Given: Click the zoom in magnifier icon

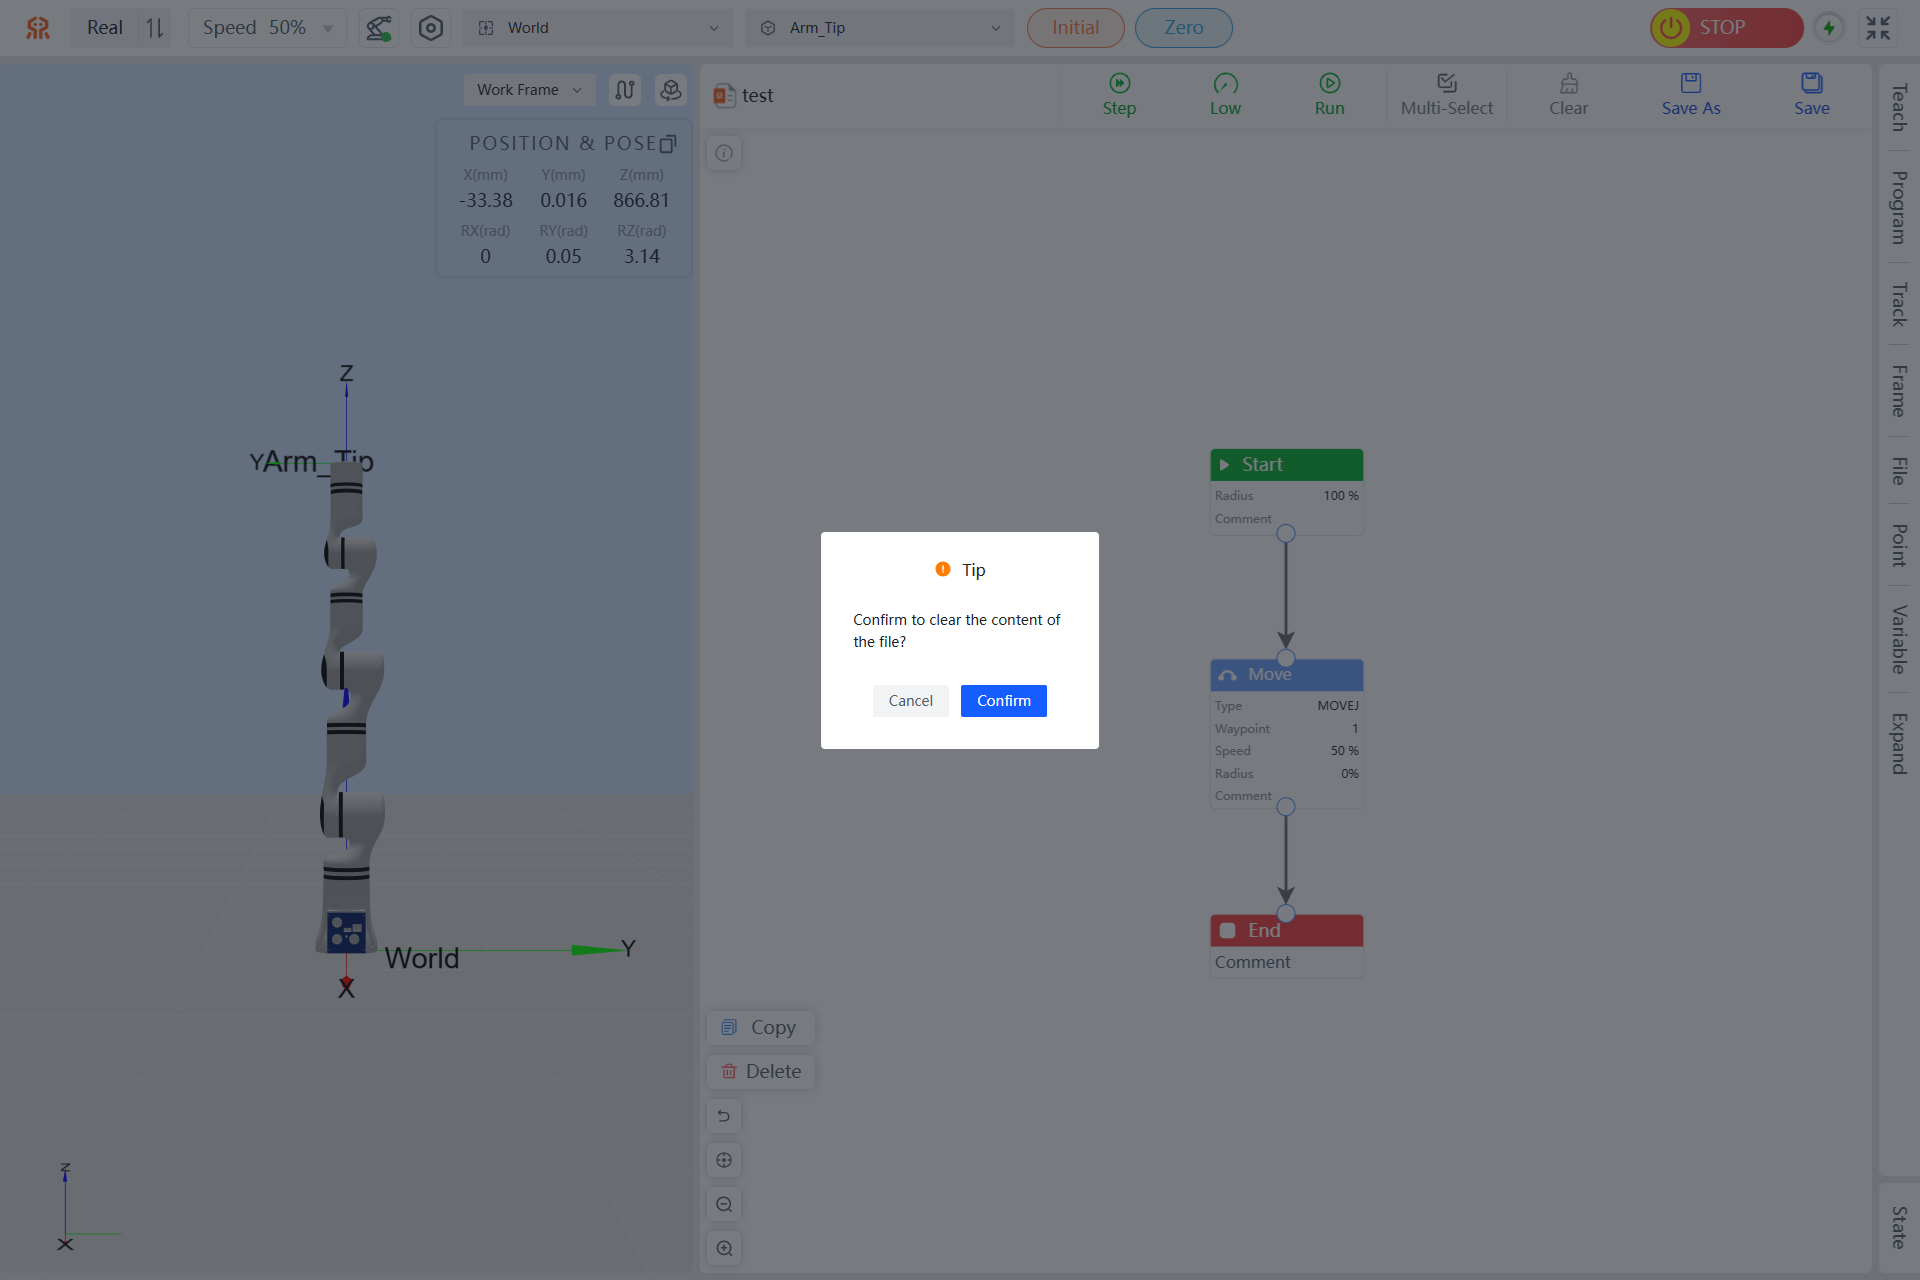Looking at the screenshot, I should (x=724, y=1248).
